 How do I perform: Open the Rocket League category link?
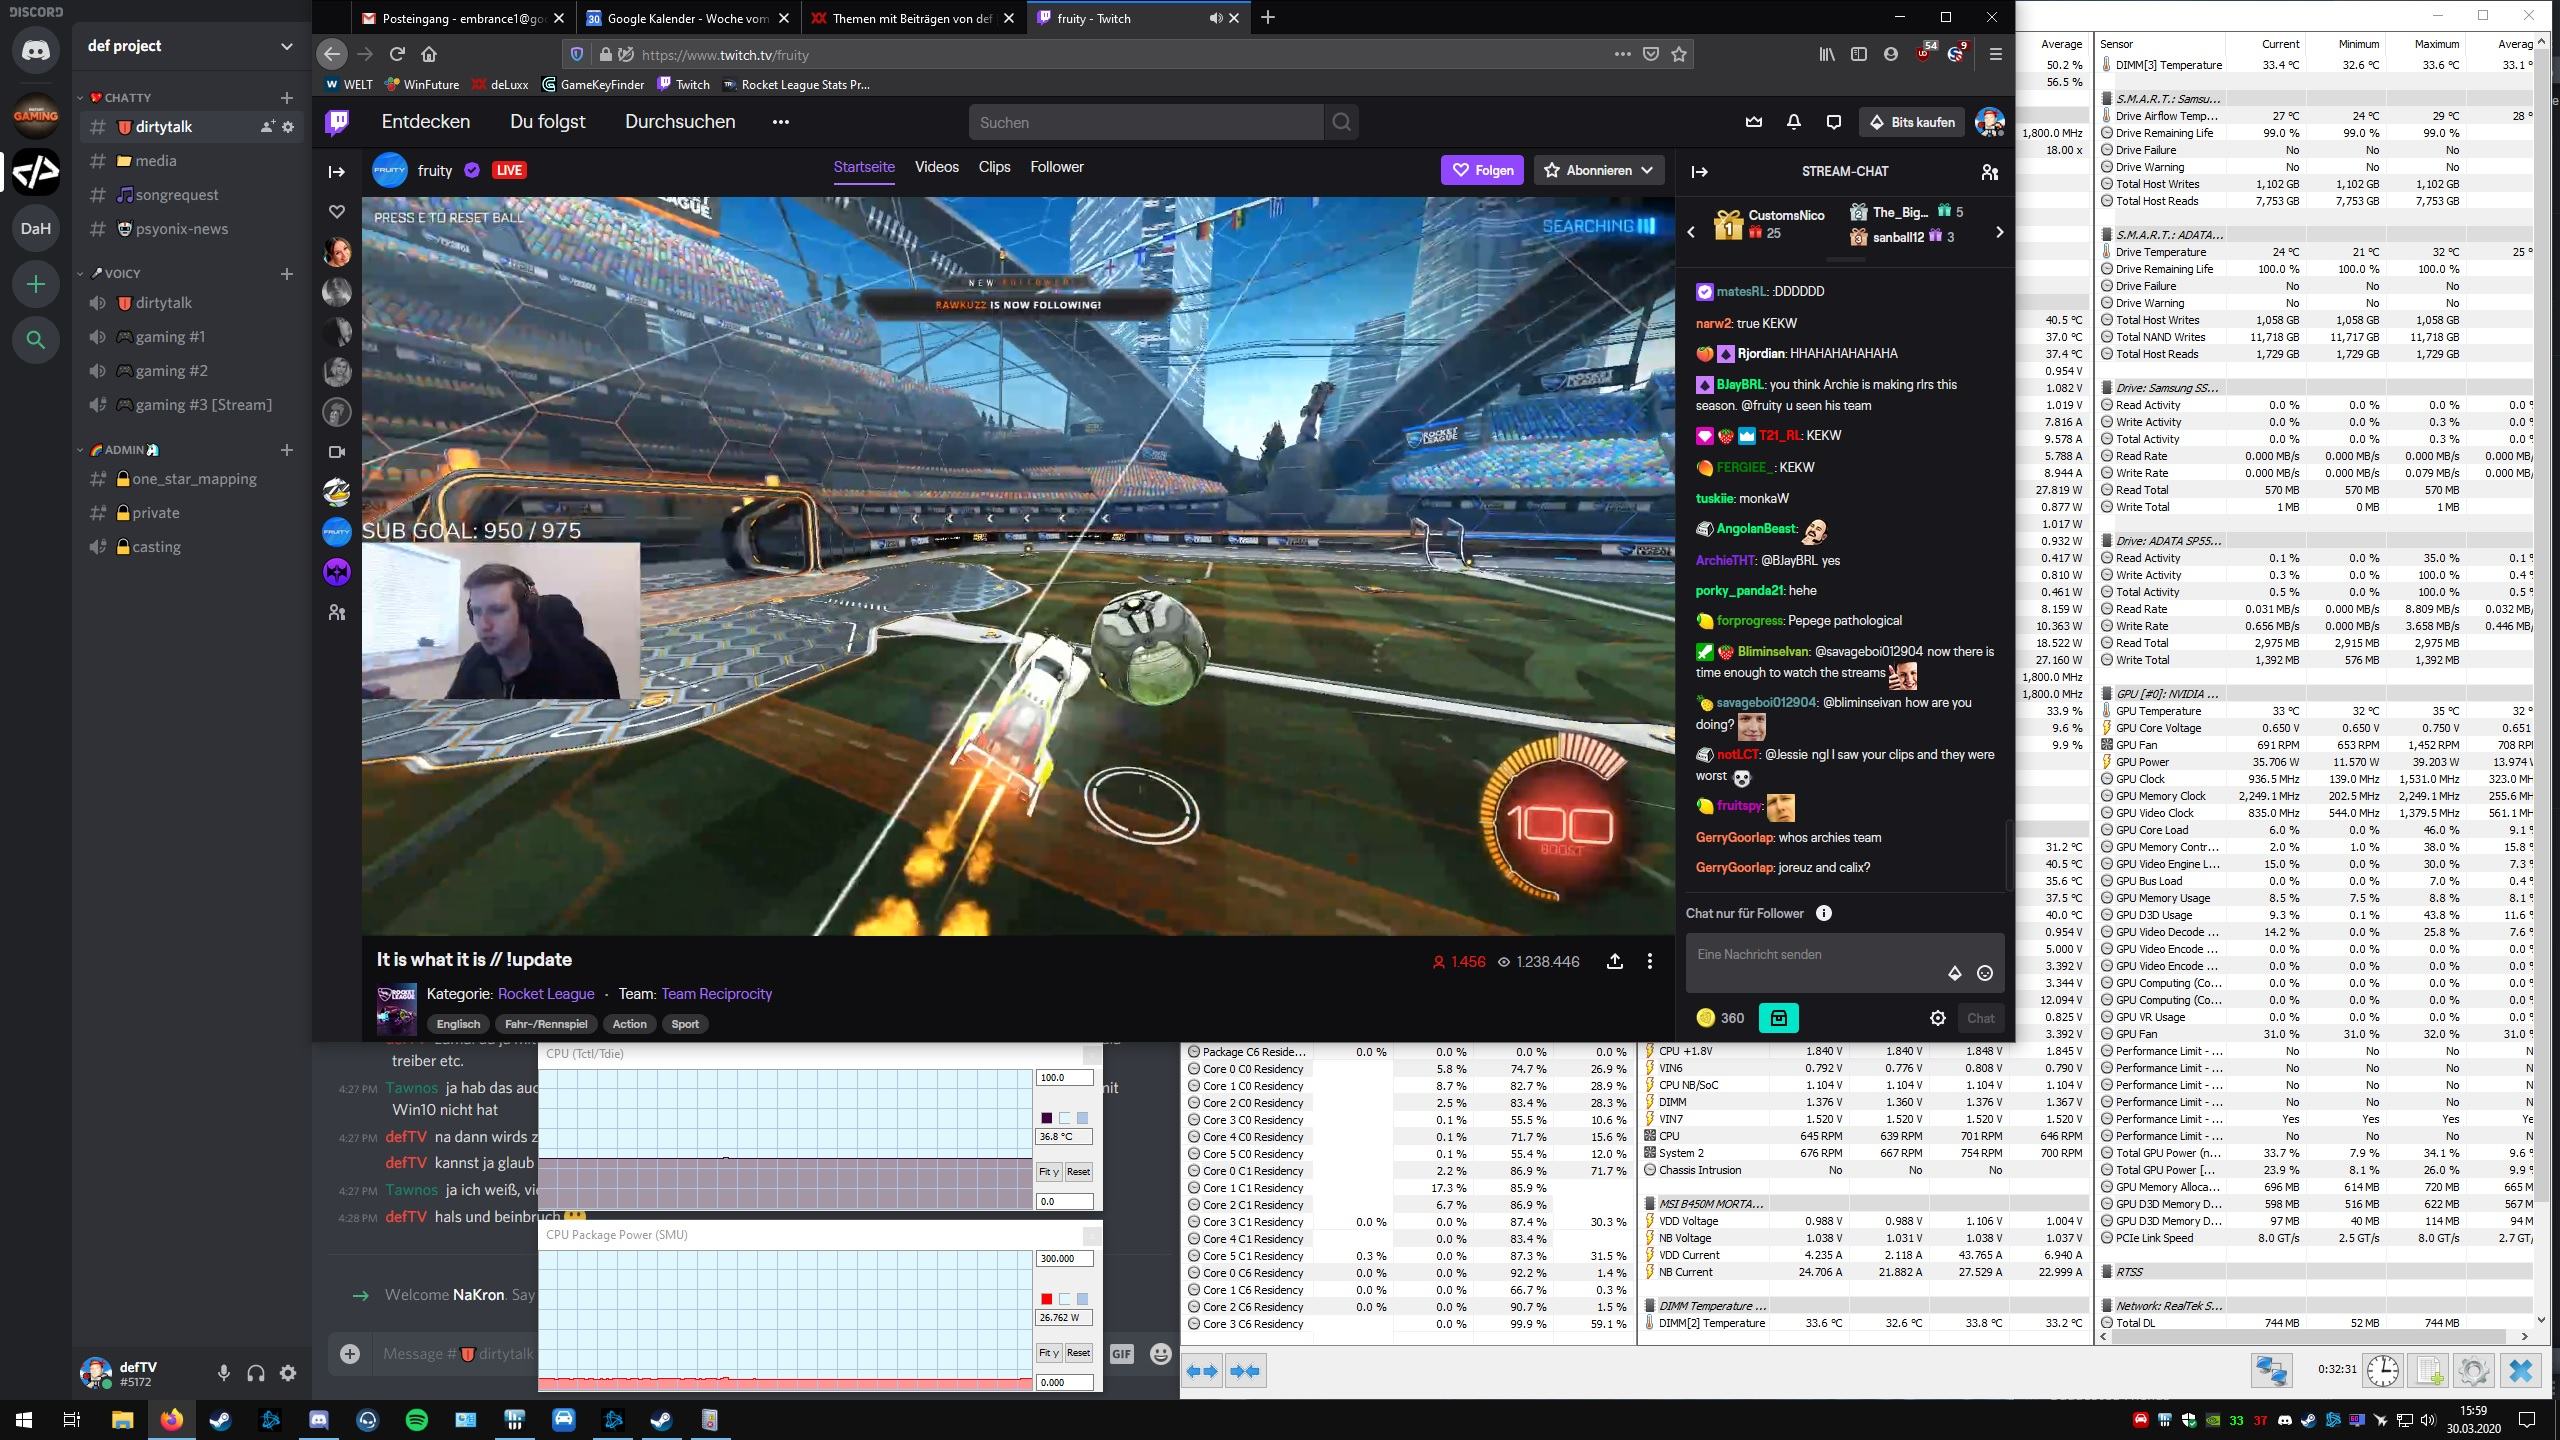pyautogui.click(x=546, y=993)
